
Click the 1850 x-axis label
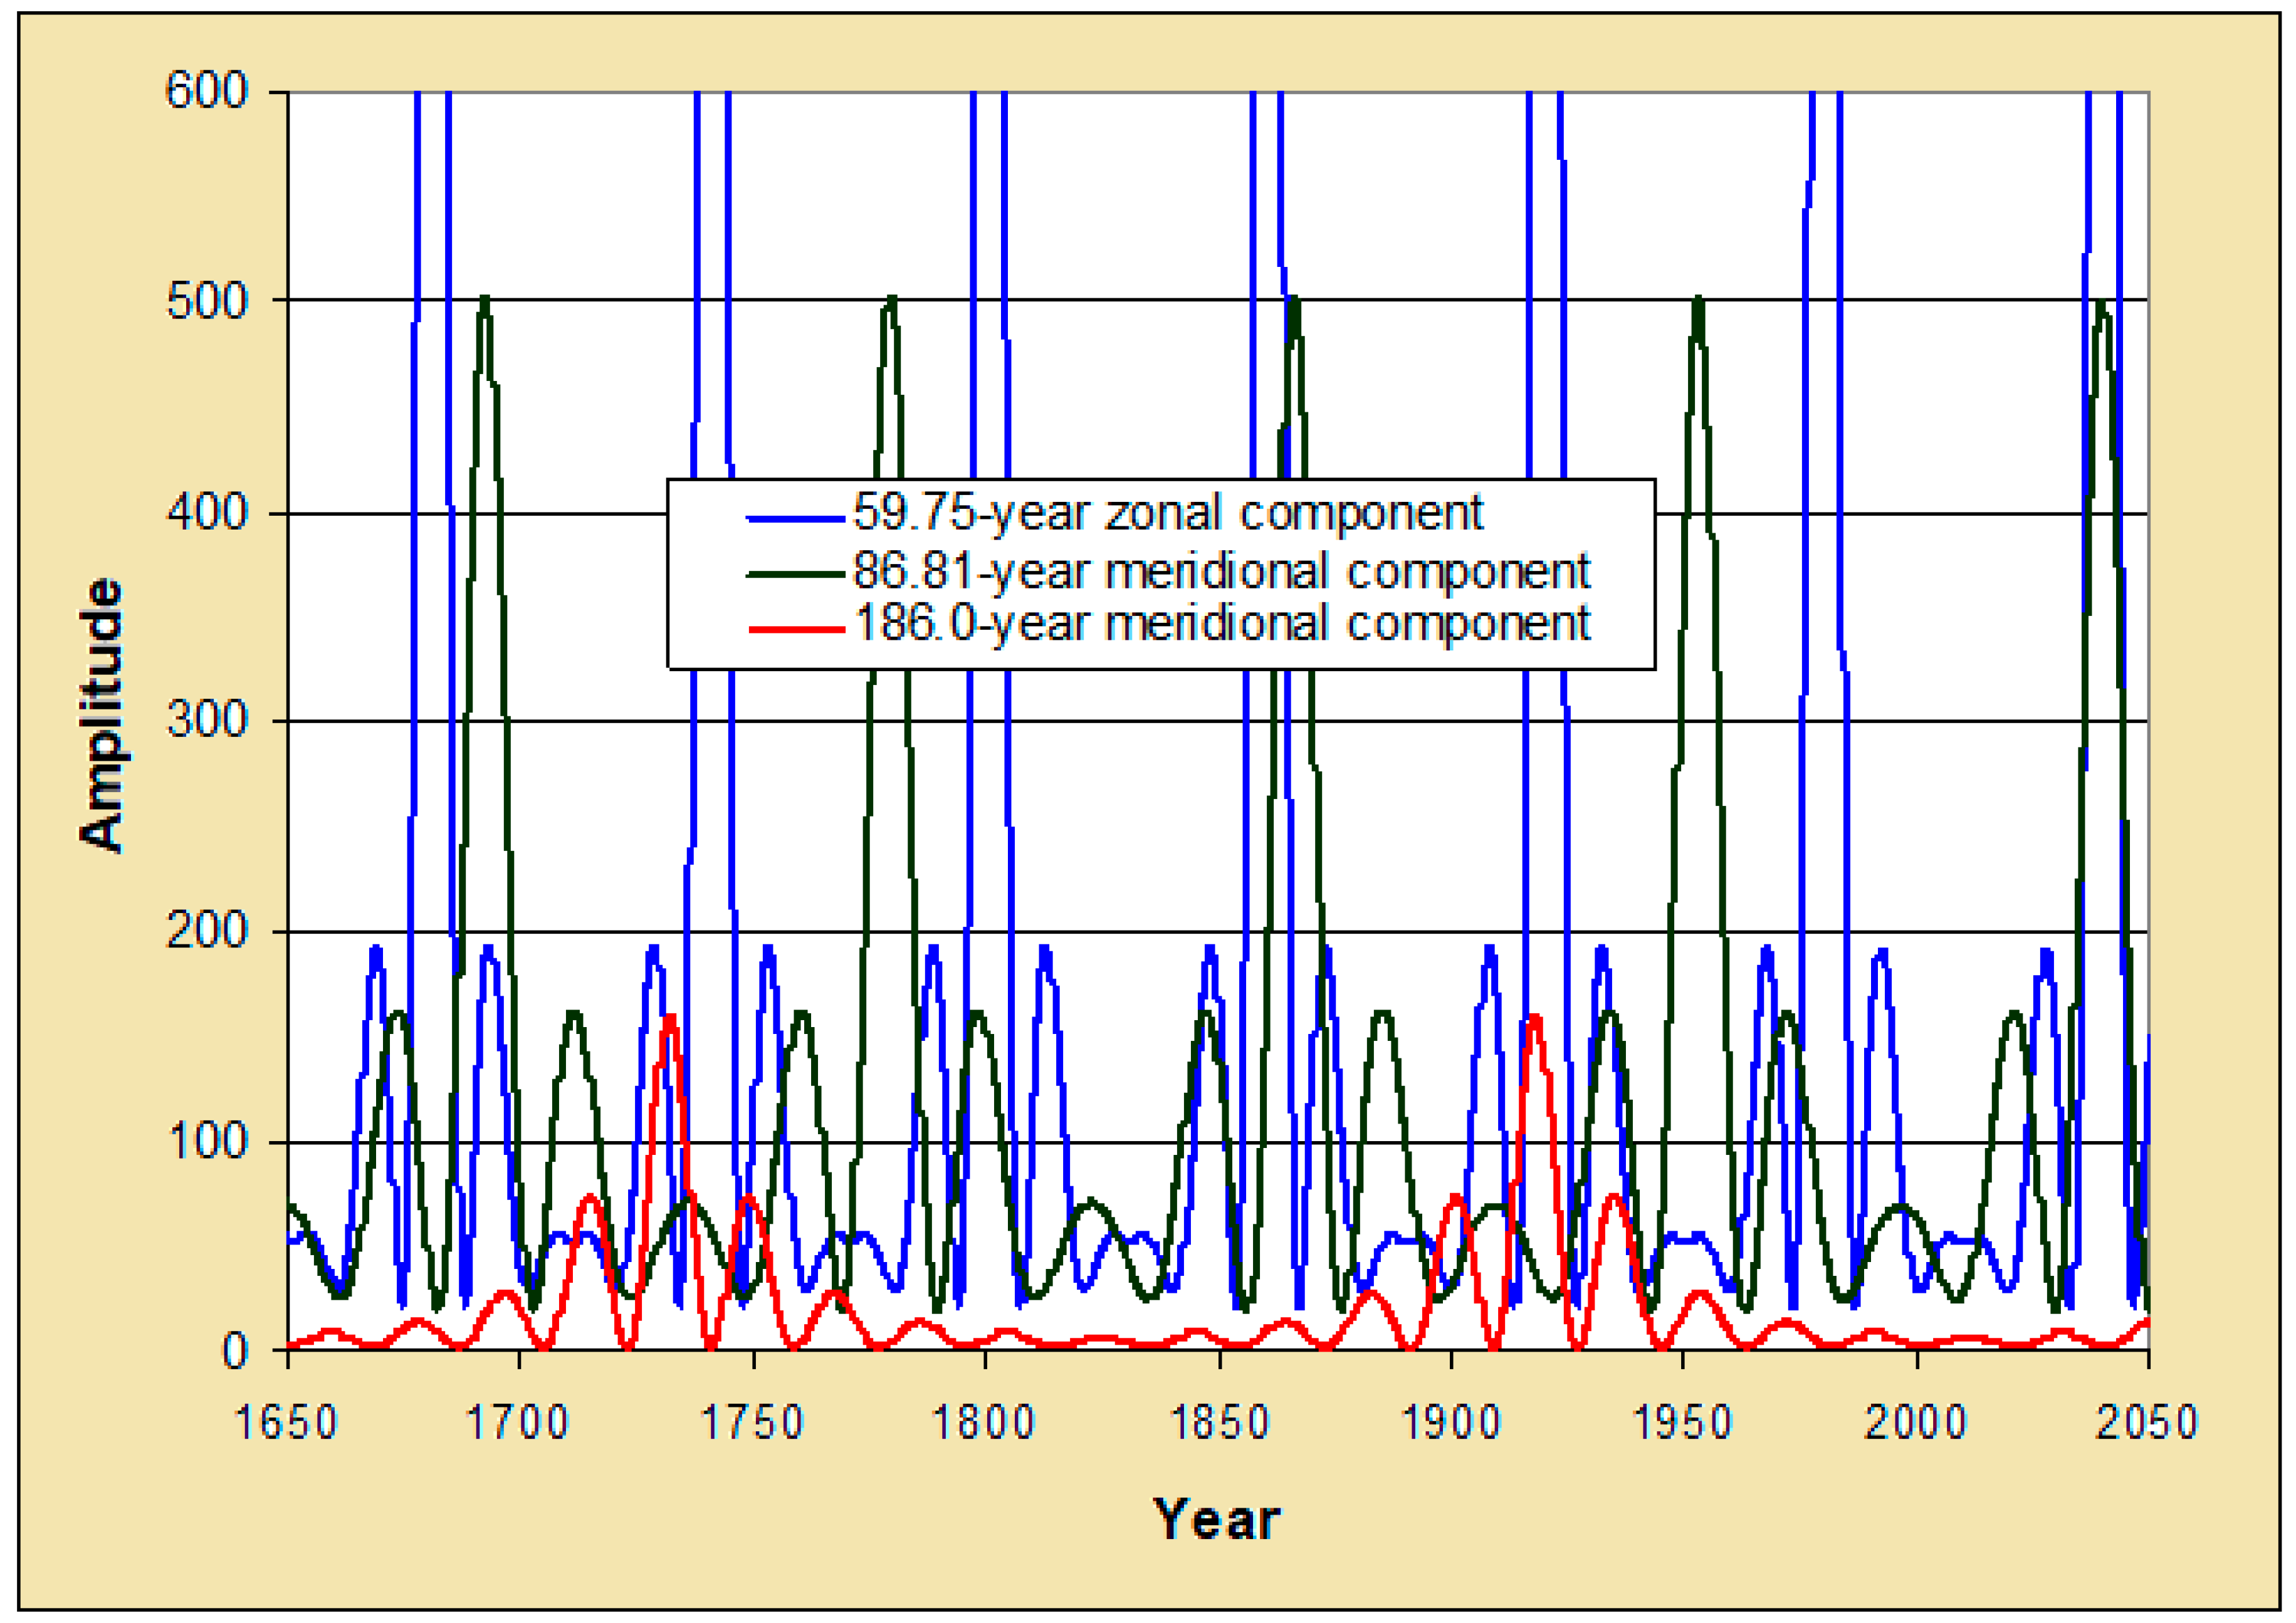point(1219,1422)
